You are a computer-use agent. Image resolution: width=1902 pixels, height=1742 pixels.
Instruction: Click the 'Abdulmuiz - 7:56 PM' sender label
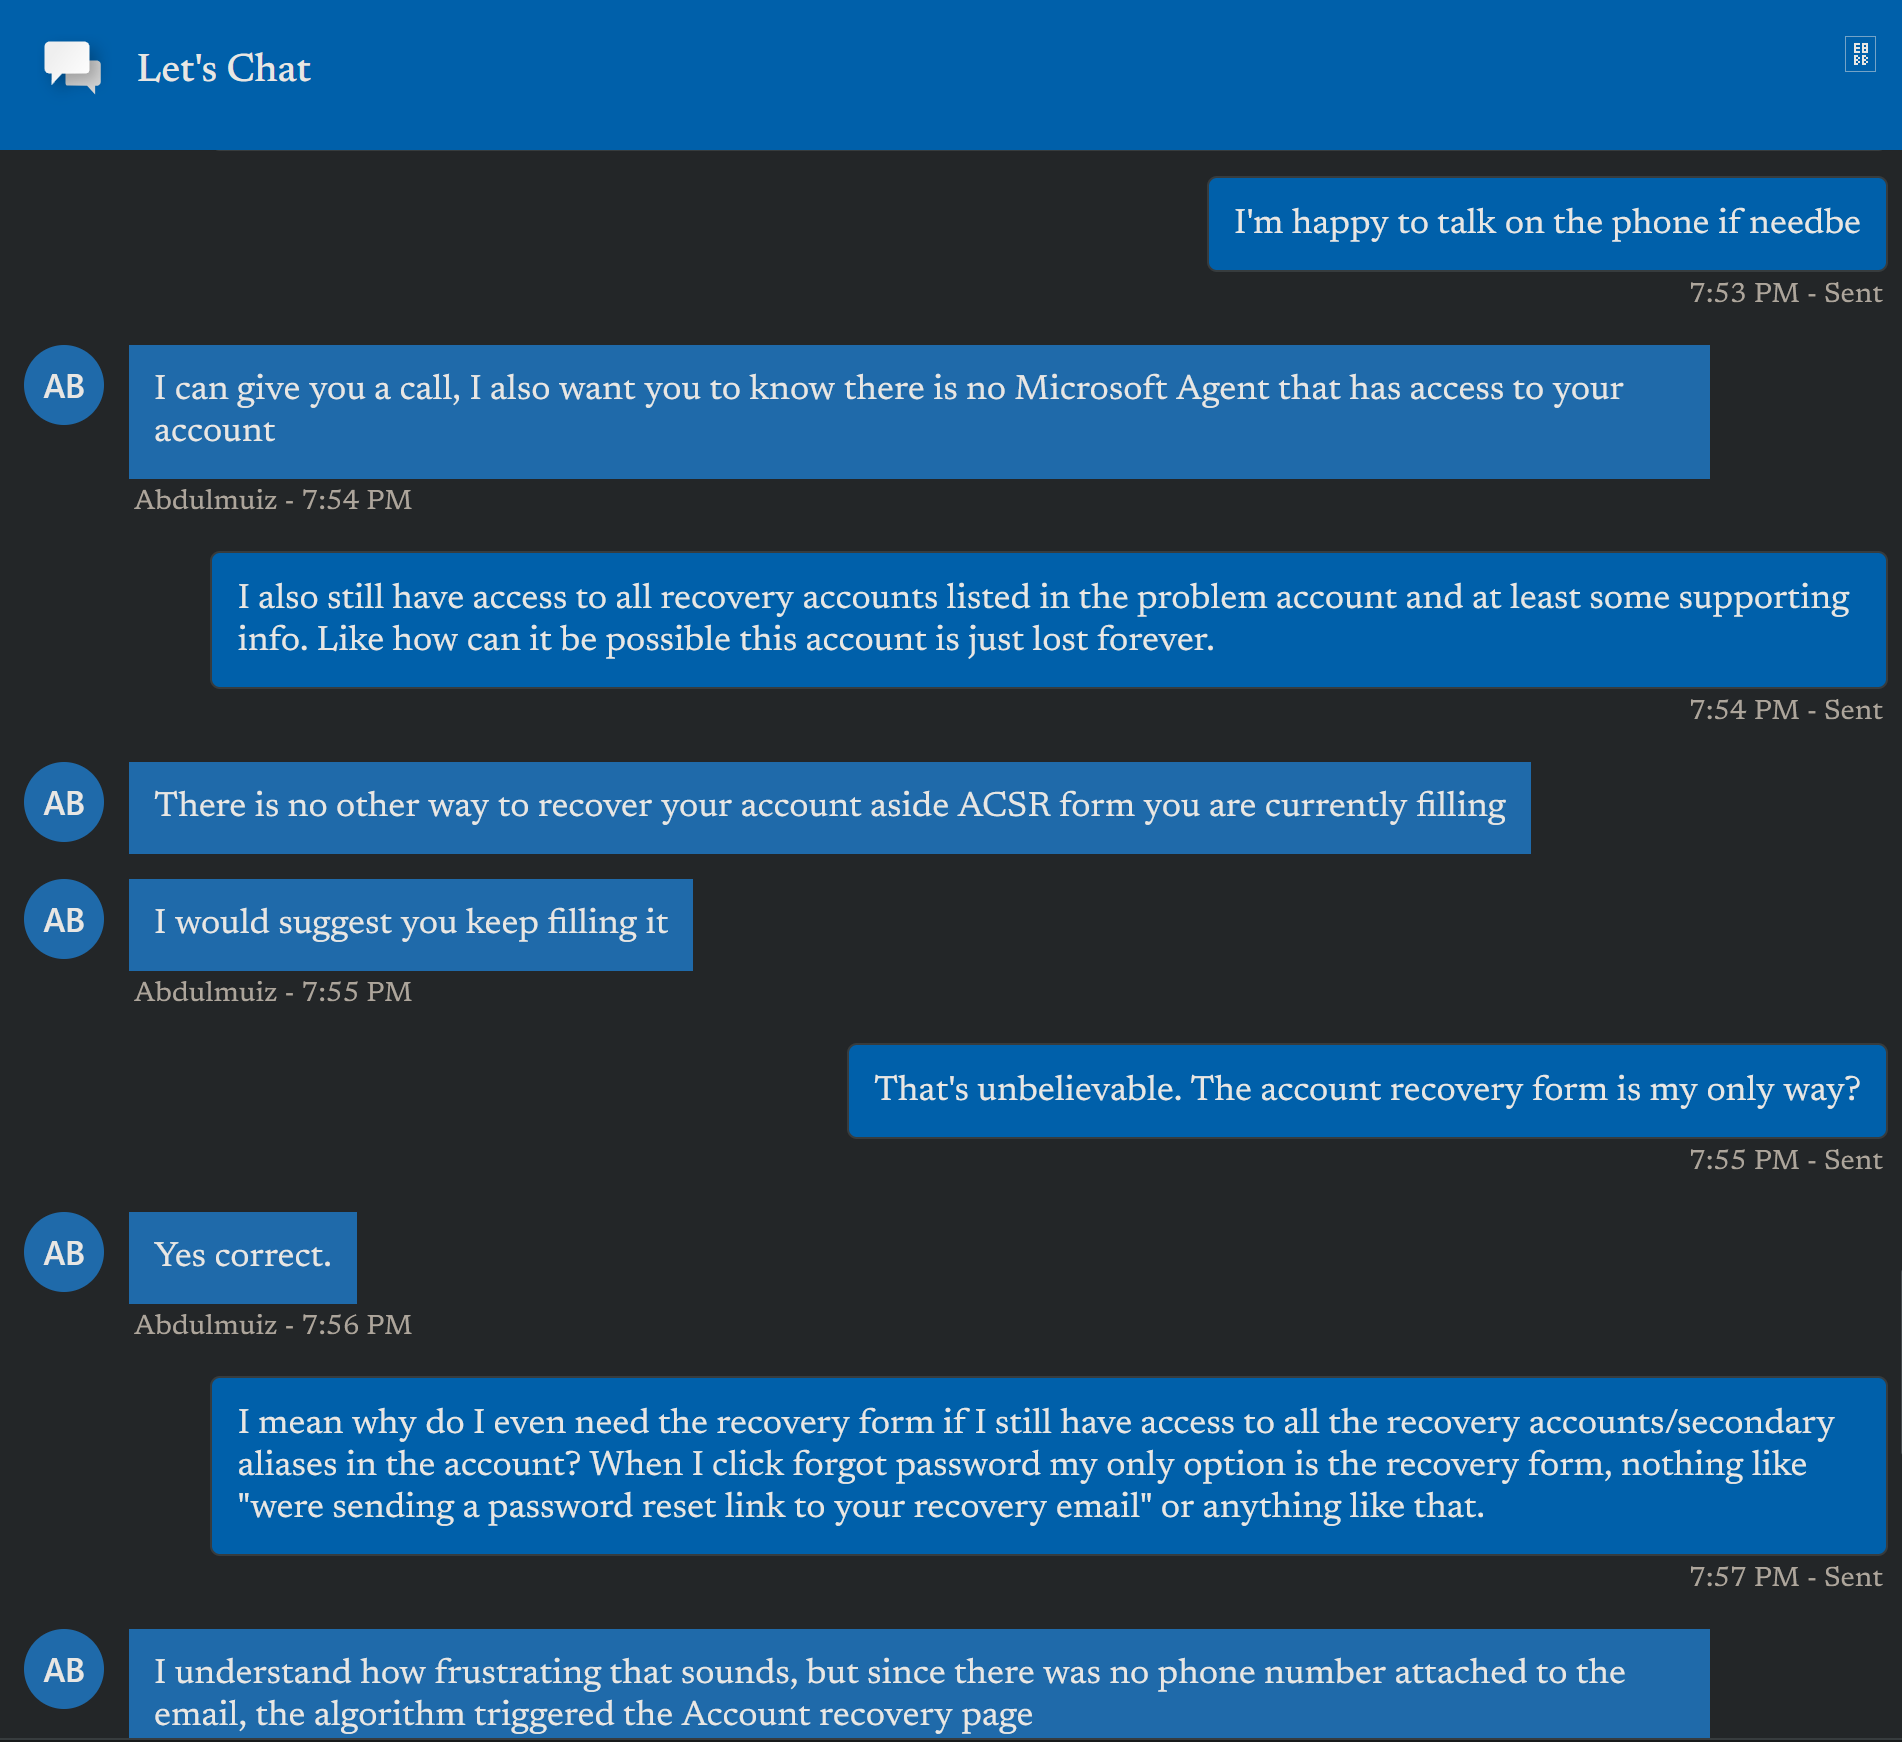click(273, 1325)
